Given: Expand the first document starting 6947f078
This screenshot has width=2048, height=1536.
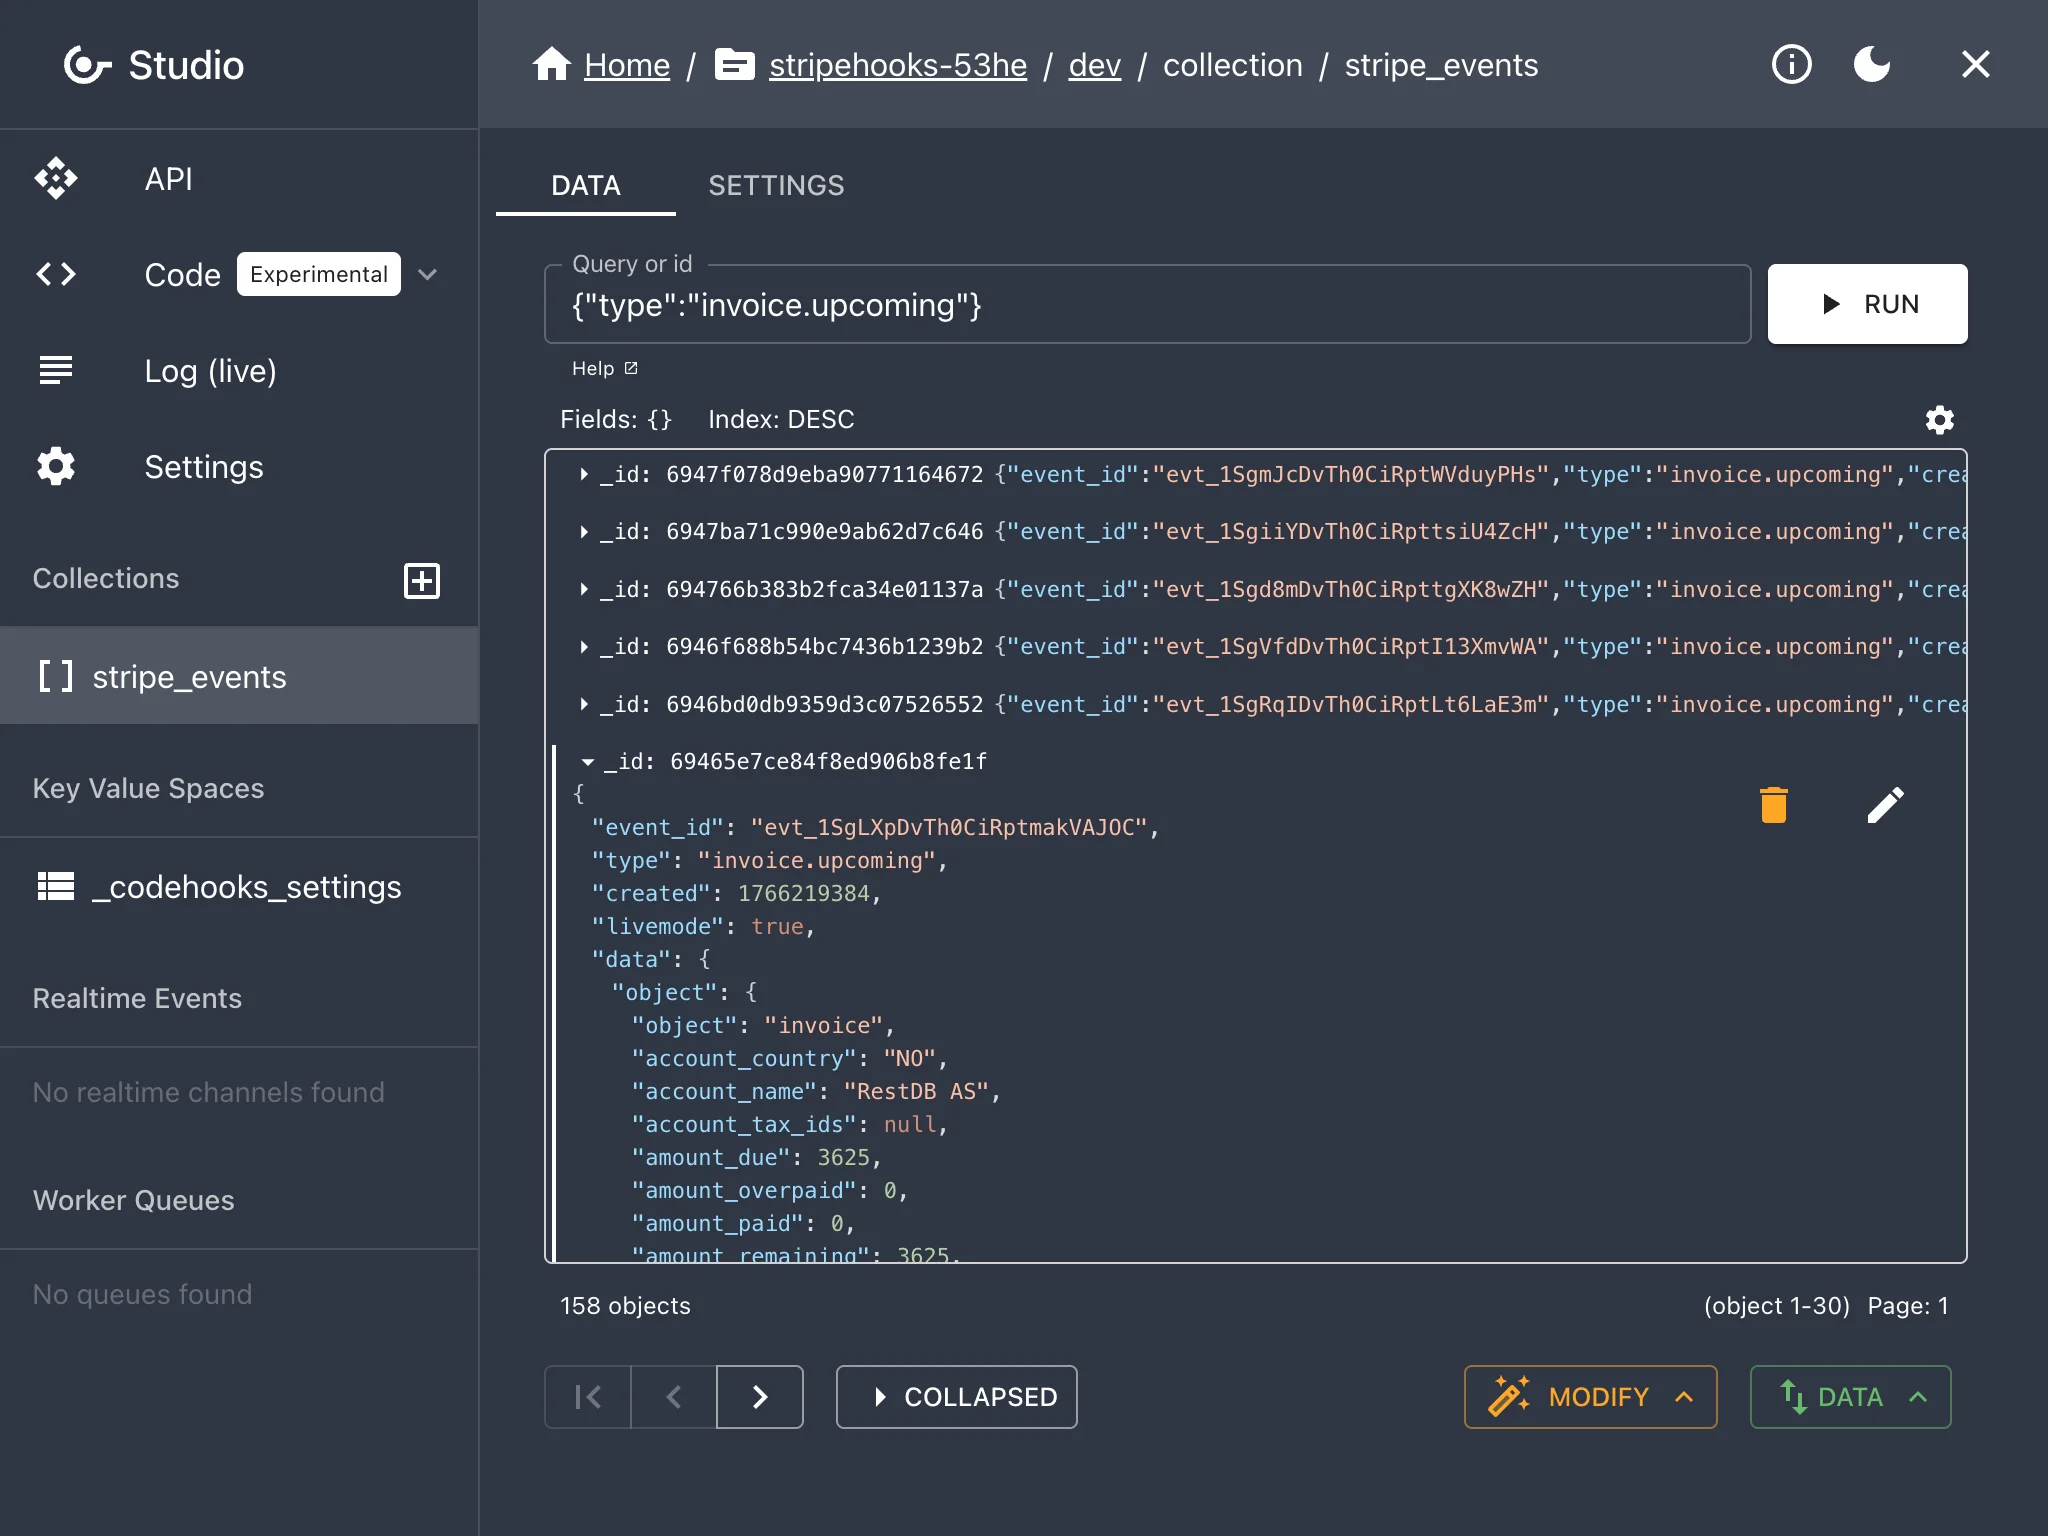Looking at the screenshot, I should (585, 474).
